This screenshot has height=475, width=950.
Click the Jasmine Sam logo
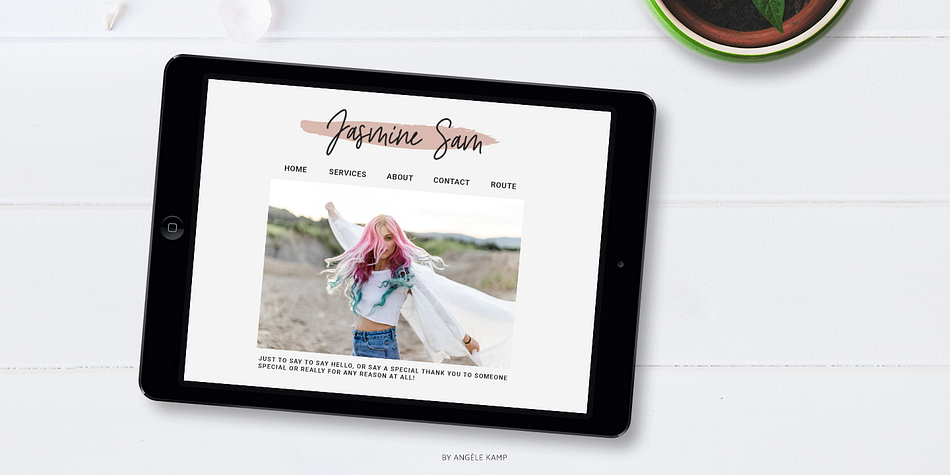(400, 135)
